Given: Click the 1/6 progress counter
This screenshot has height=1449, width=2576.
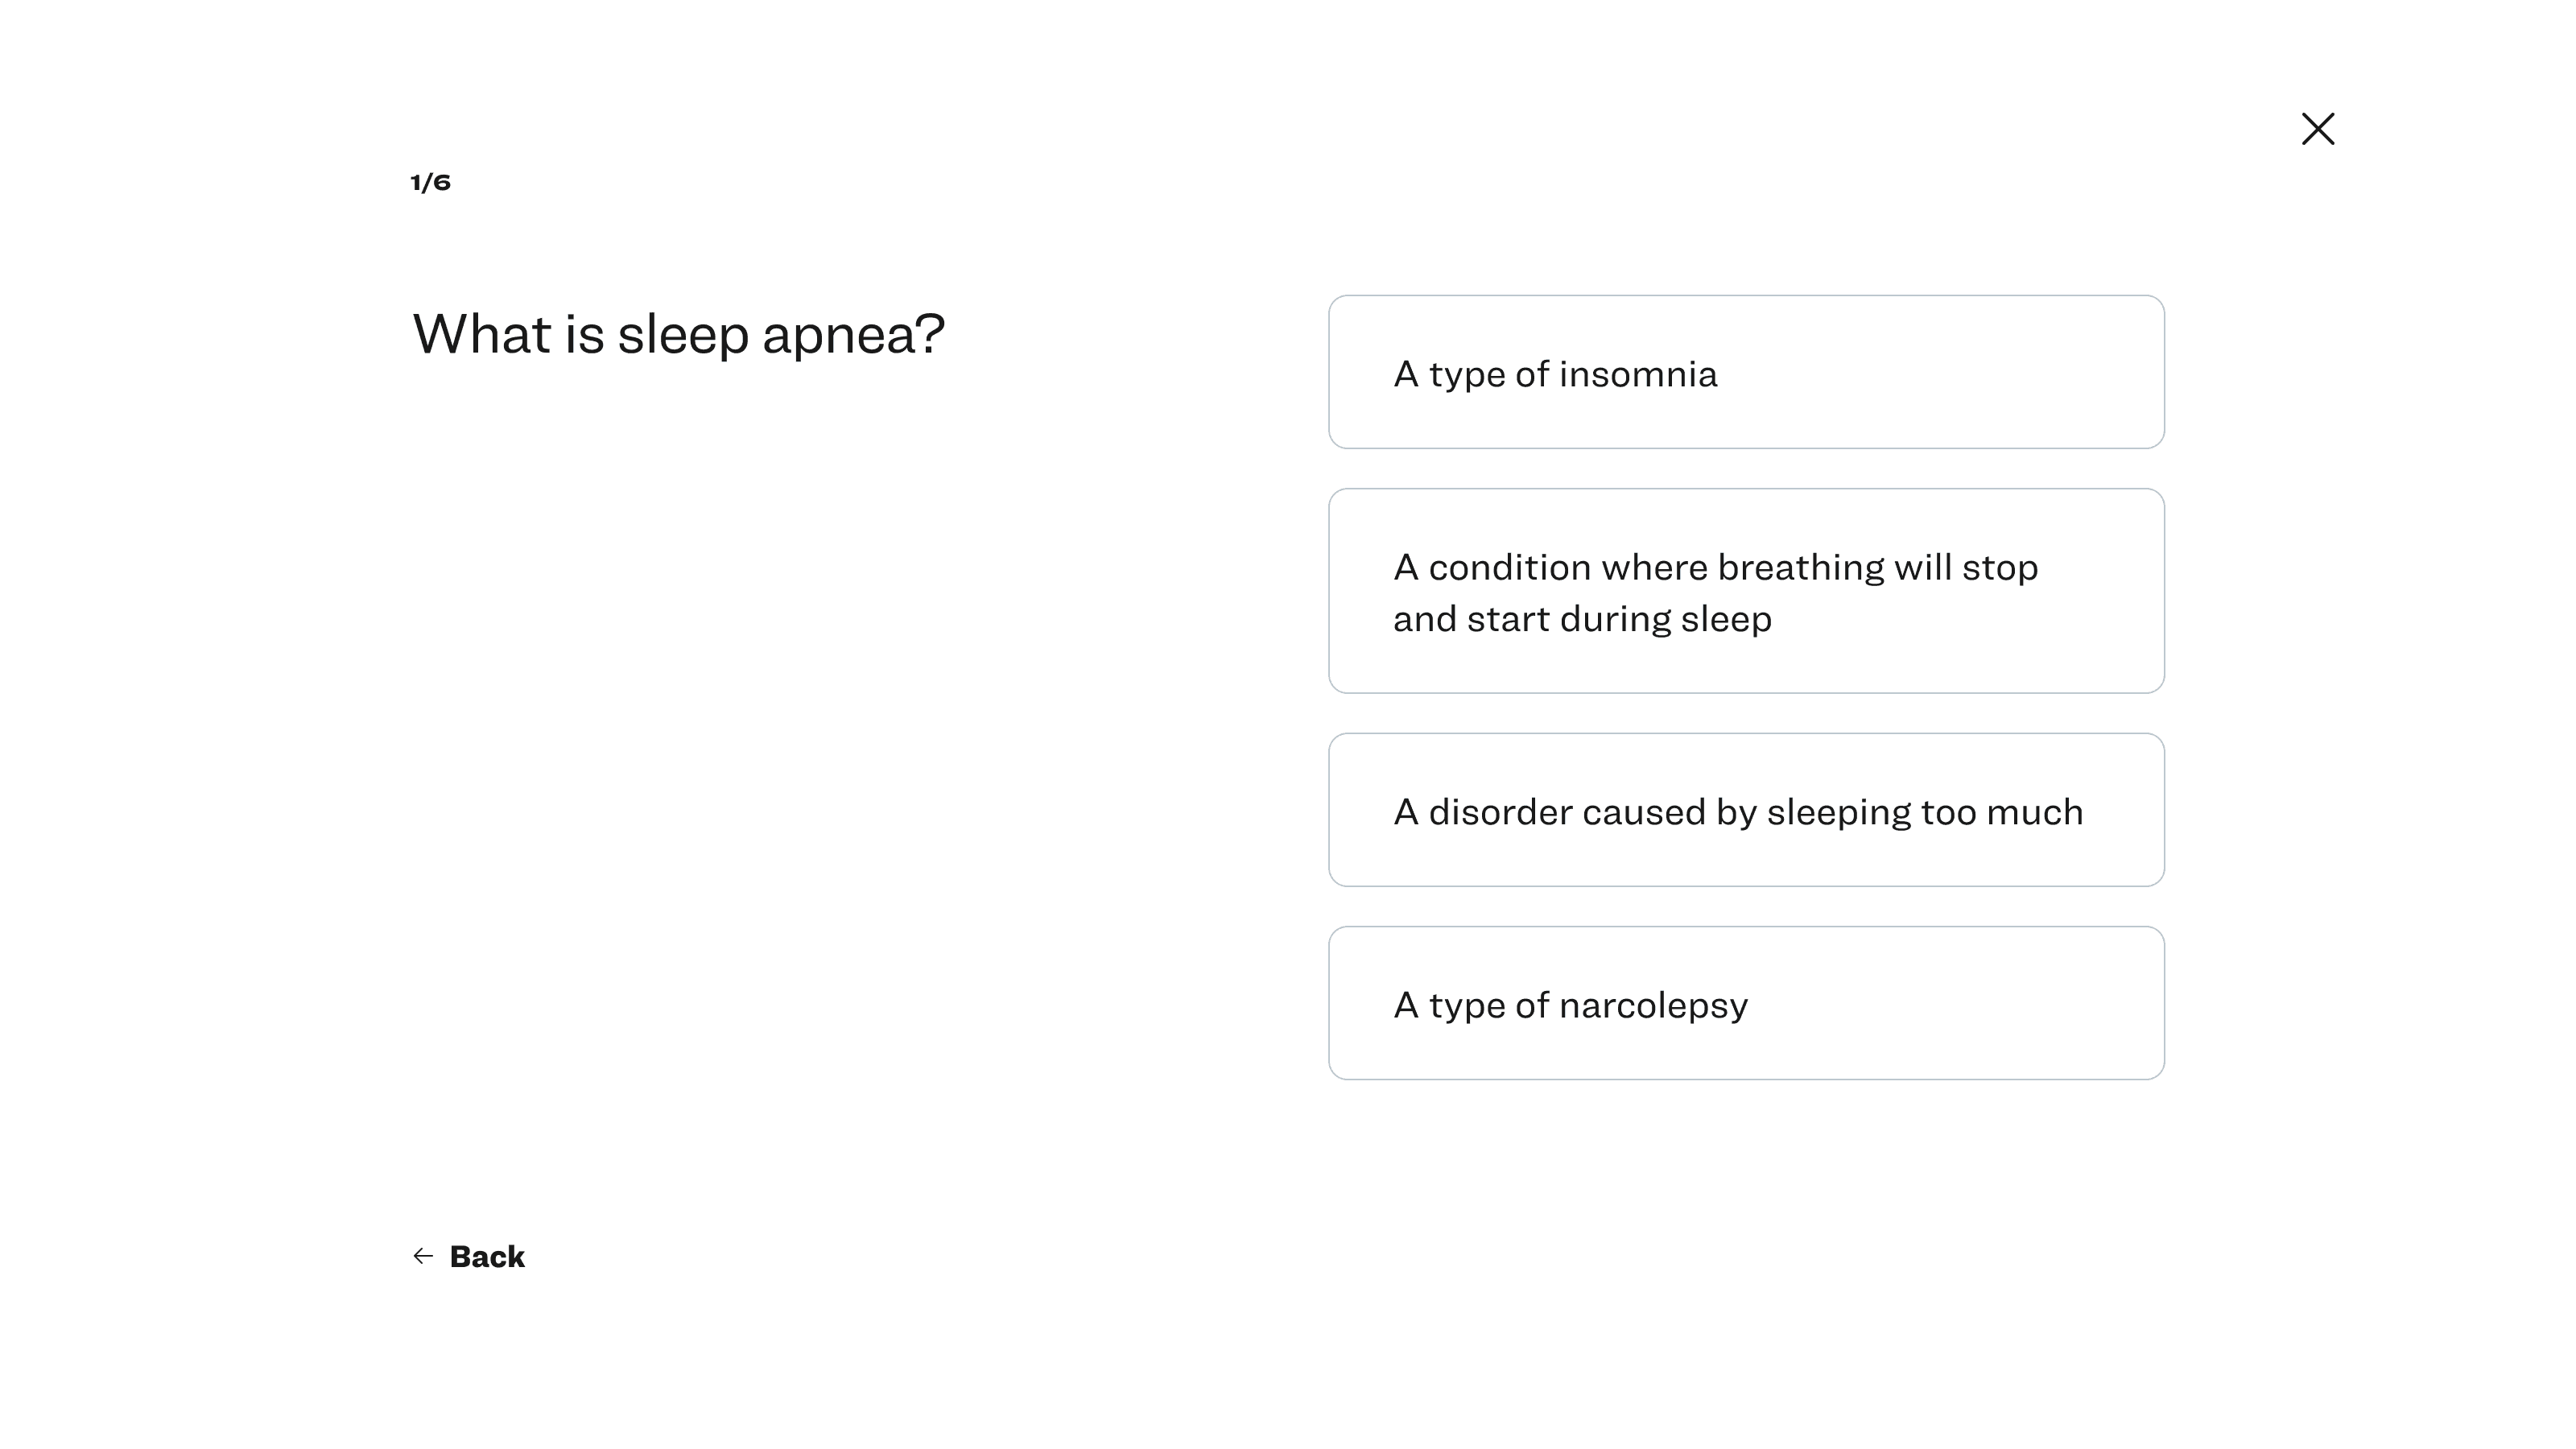Looking at the screenshot, I should pyautogui.click(x=431, y=182).
